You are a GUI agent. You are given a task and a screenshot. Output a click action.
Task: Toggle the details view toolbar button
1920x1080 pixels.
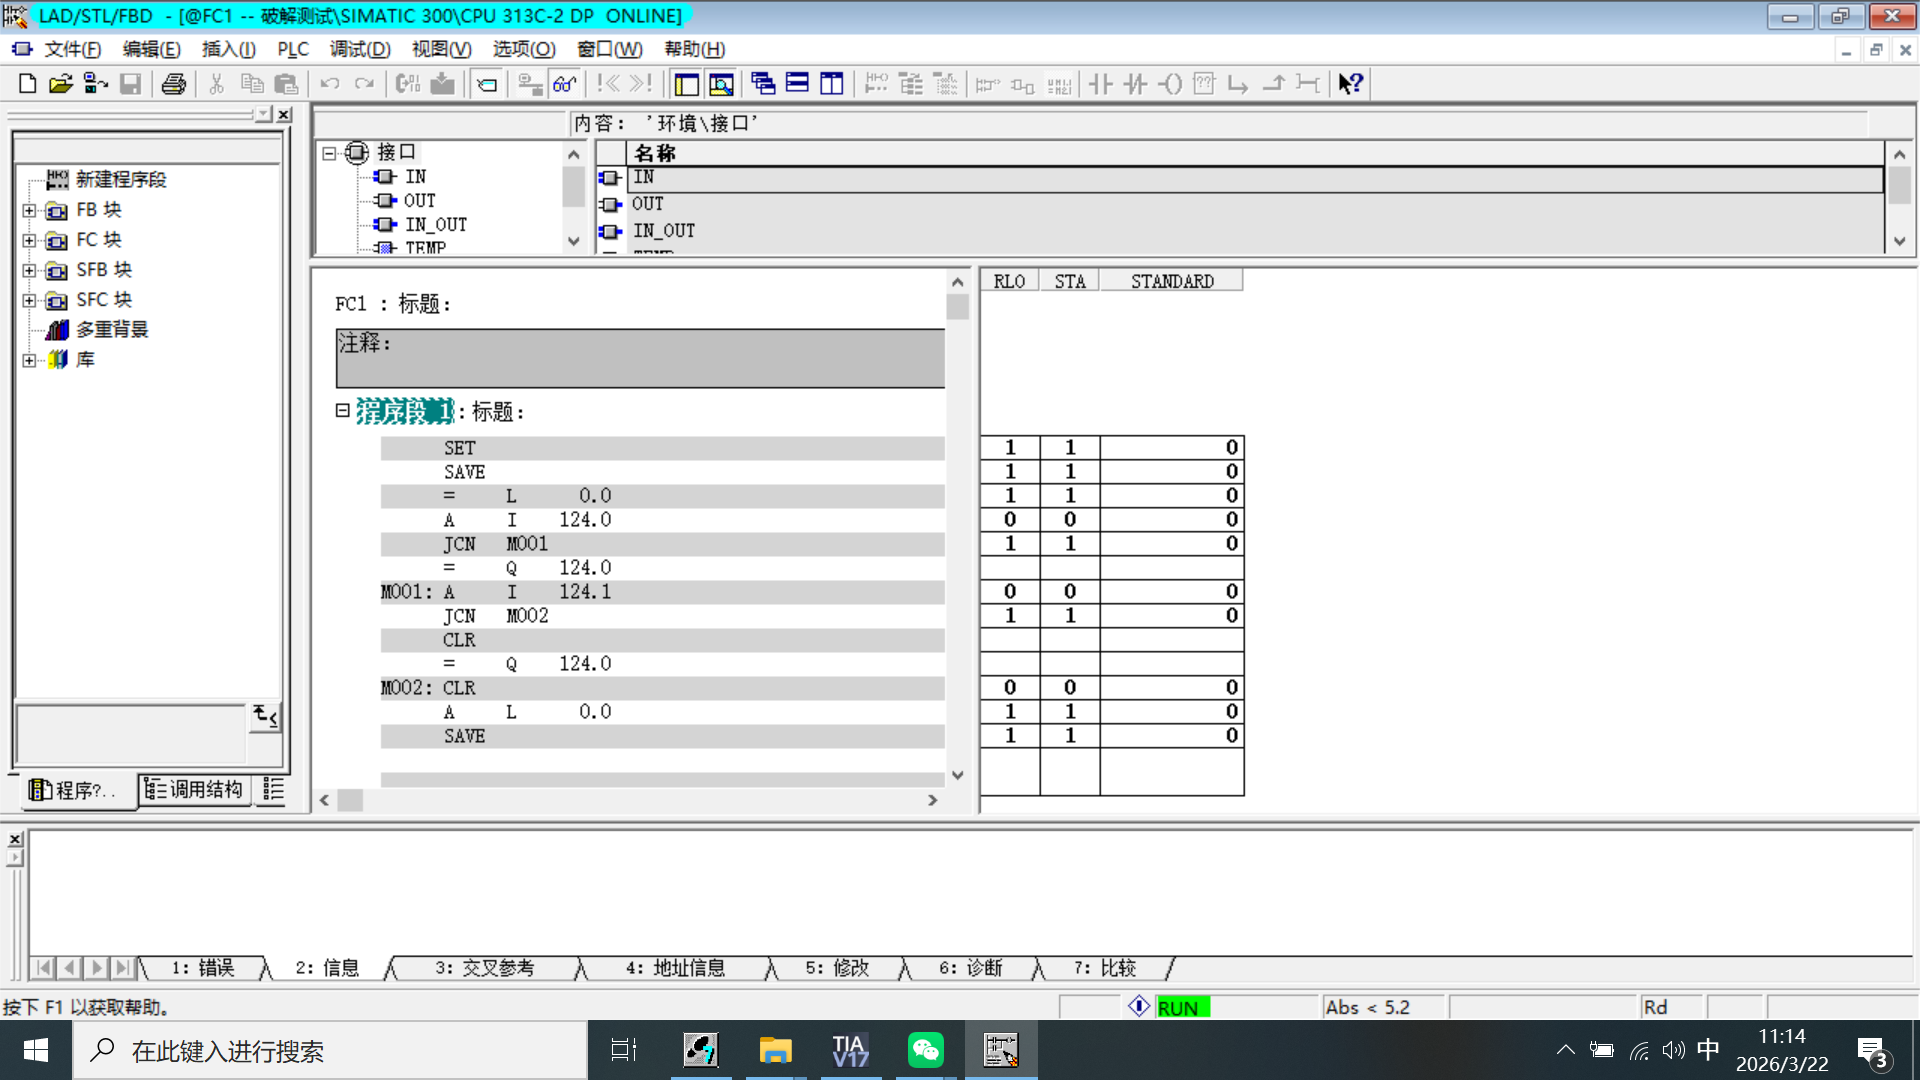pos(721,84)
